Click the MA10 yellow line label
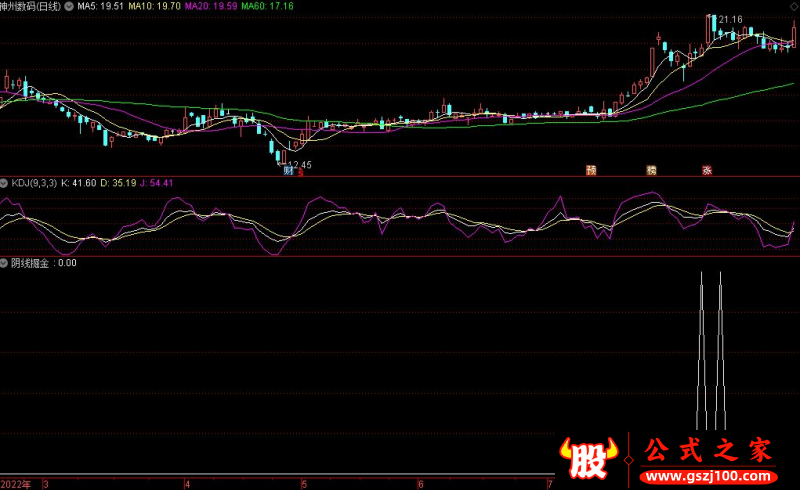The image size is (800, 490). (x=154, y=6)
